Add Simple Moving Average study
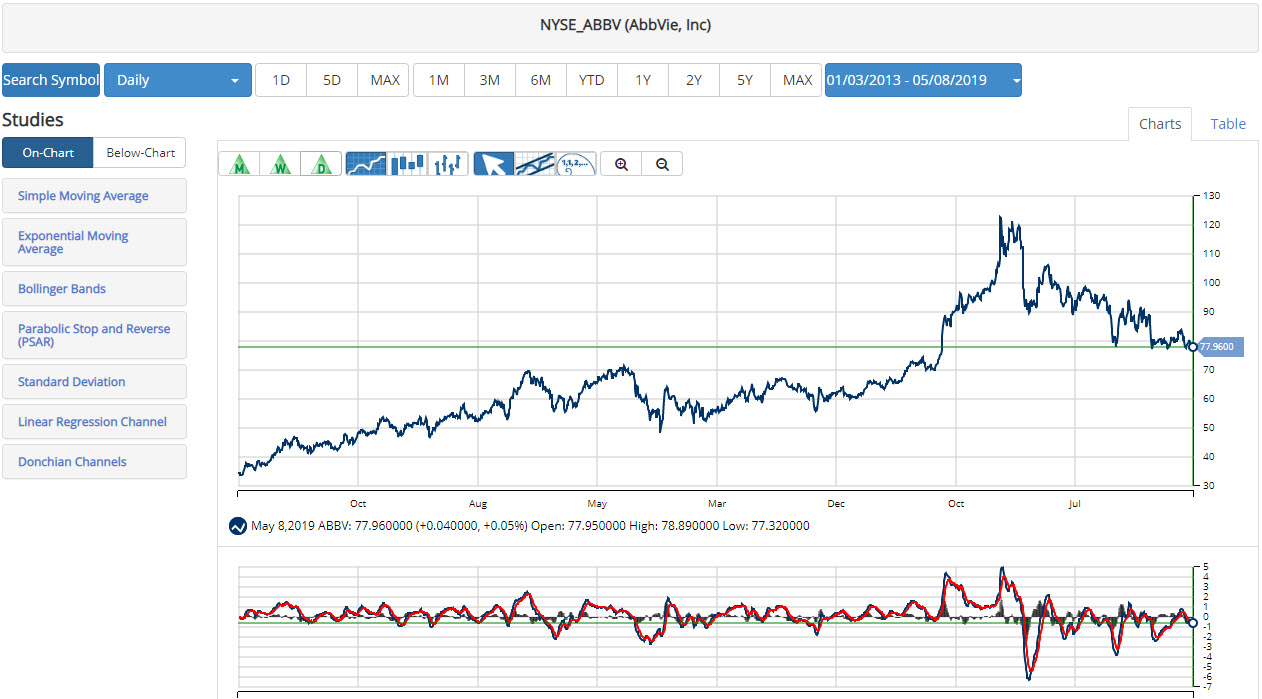Screen dimensions: 1262x699 click(94, 196)
